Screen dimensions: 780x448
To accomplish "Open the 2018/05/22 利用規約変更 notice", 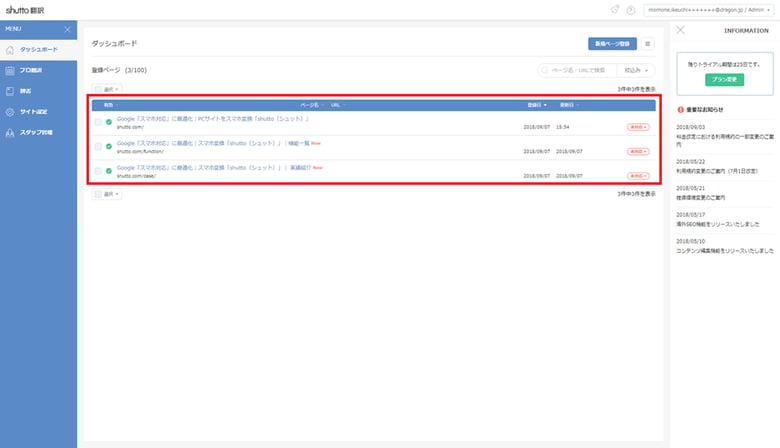I will pyautogui.click(x=716, y=171).
